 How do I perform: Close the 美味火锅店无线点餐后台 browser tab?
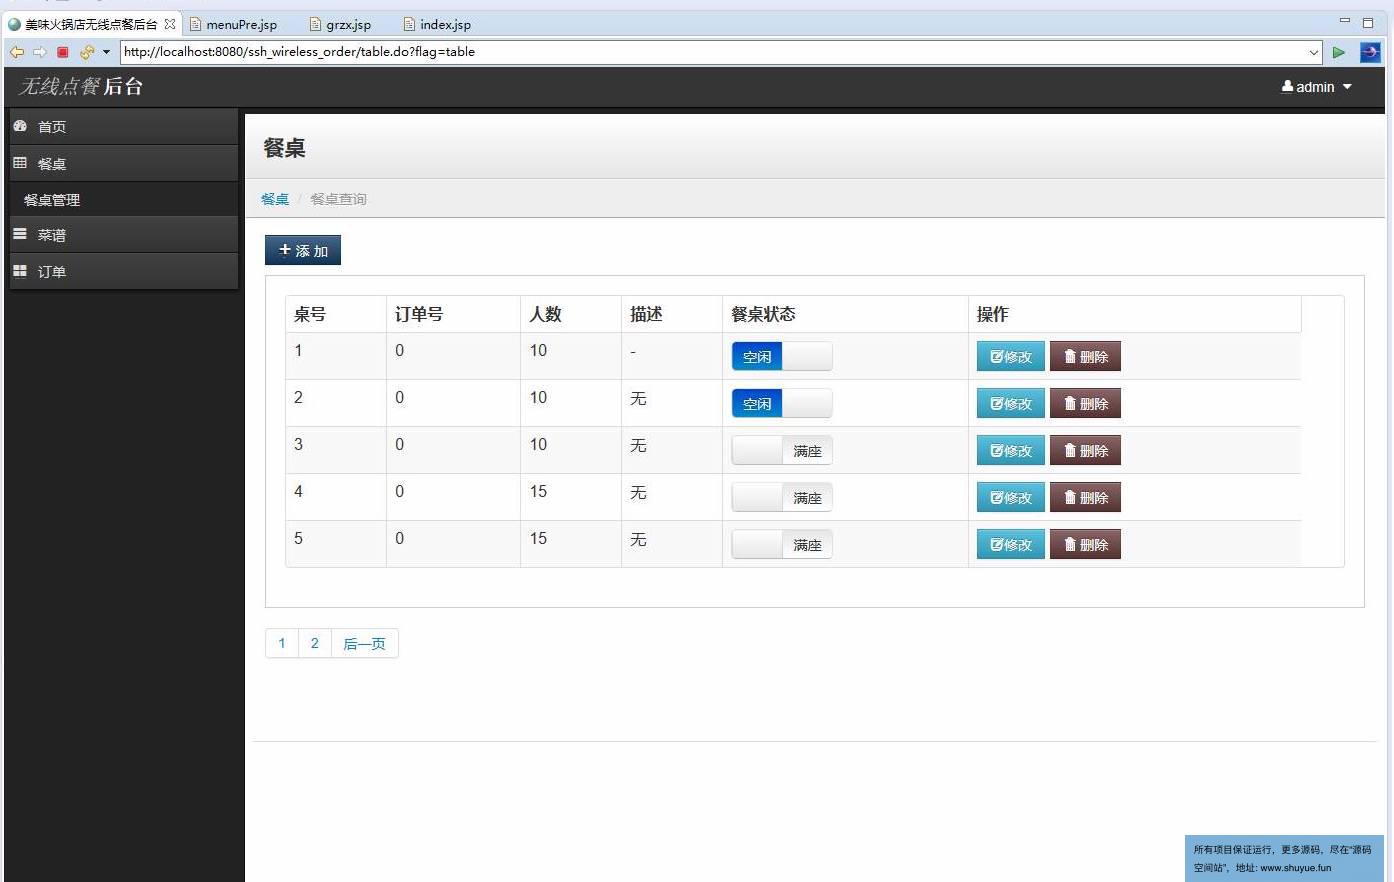click(x=170, y=24)
